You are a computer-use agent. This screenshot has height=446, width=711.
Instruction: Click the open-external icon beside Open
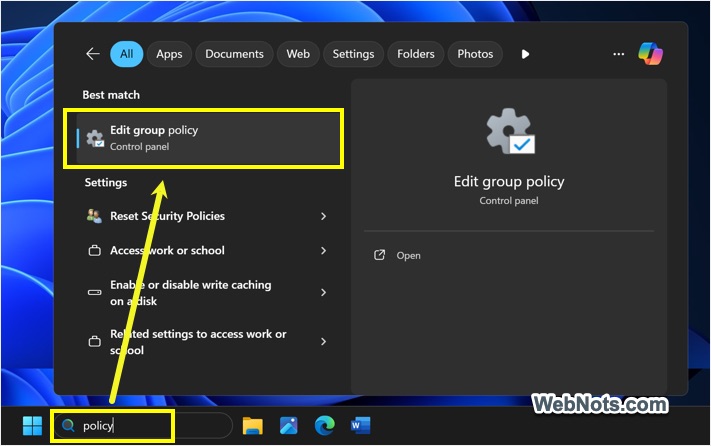[x=379, y=255]
